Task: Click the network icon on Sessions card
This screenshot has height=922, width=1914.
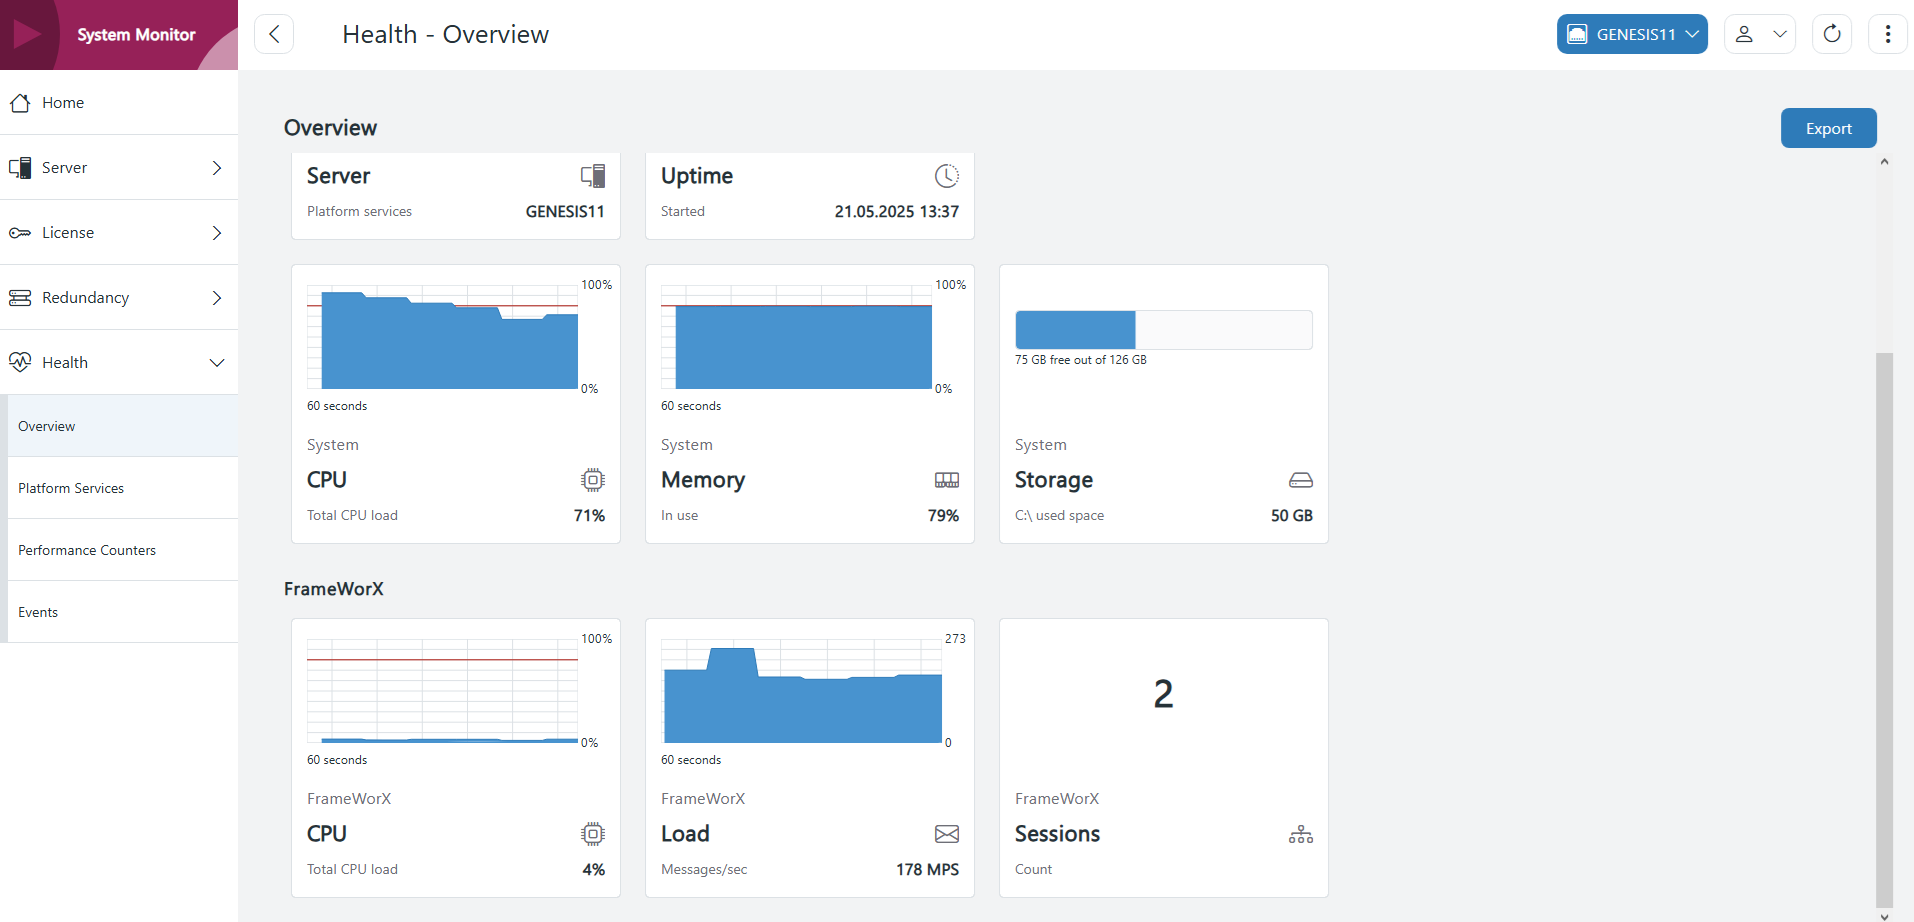Action: [x=1301, y=834]
